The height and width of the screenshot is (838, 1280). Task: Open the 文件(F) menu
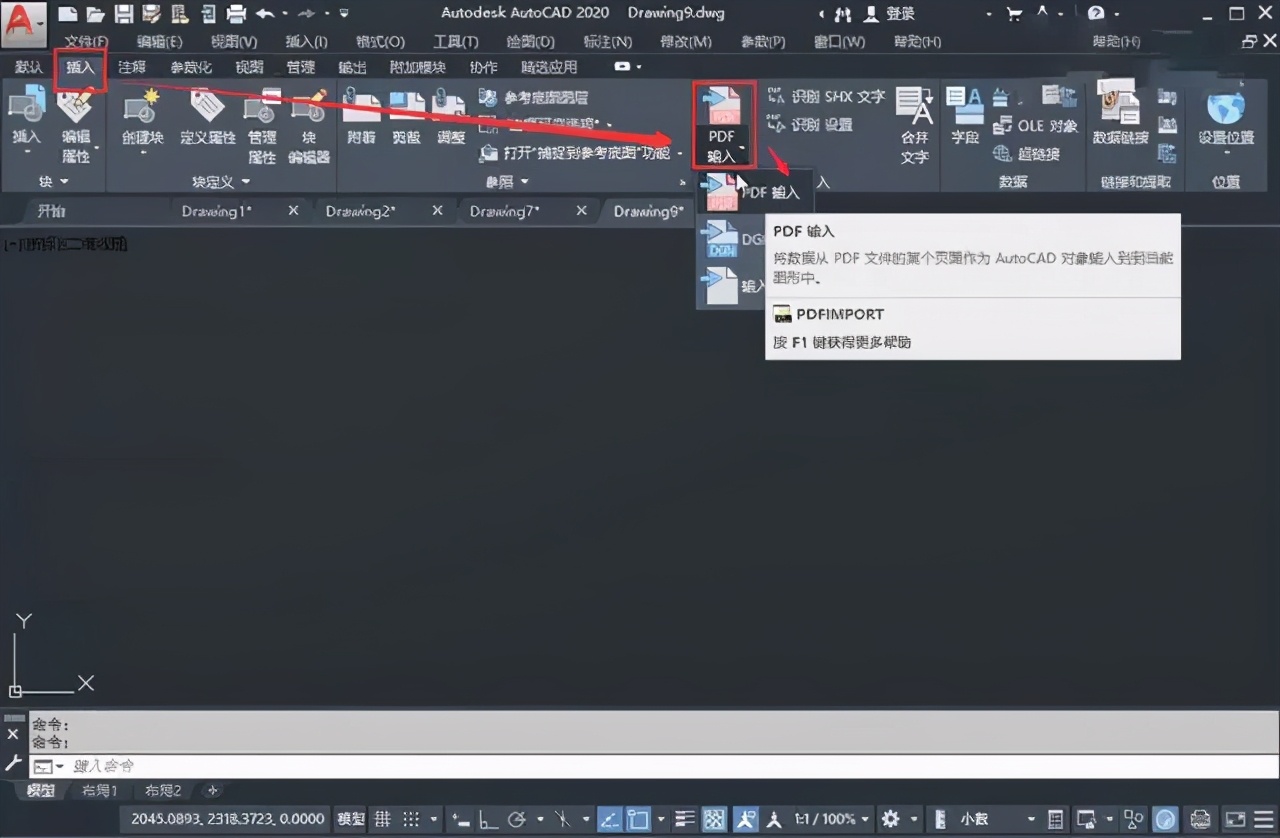[86, 42]
